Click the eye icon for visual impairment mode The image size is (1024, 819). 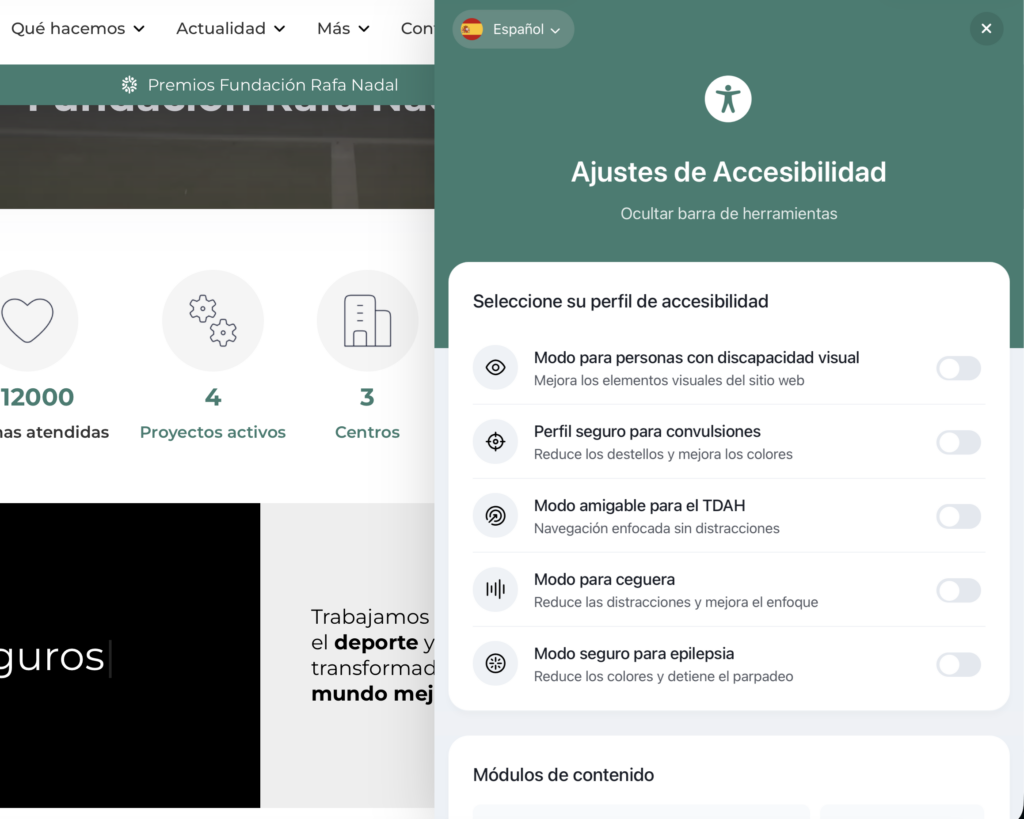coord(495,368)
